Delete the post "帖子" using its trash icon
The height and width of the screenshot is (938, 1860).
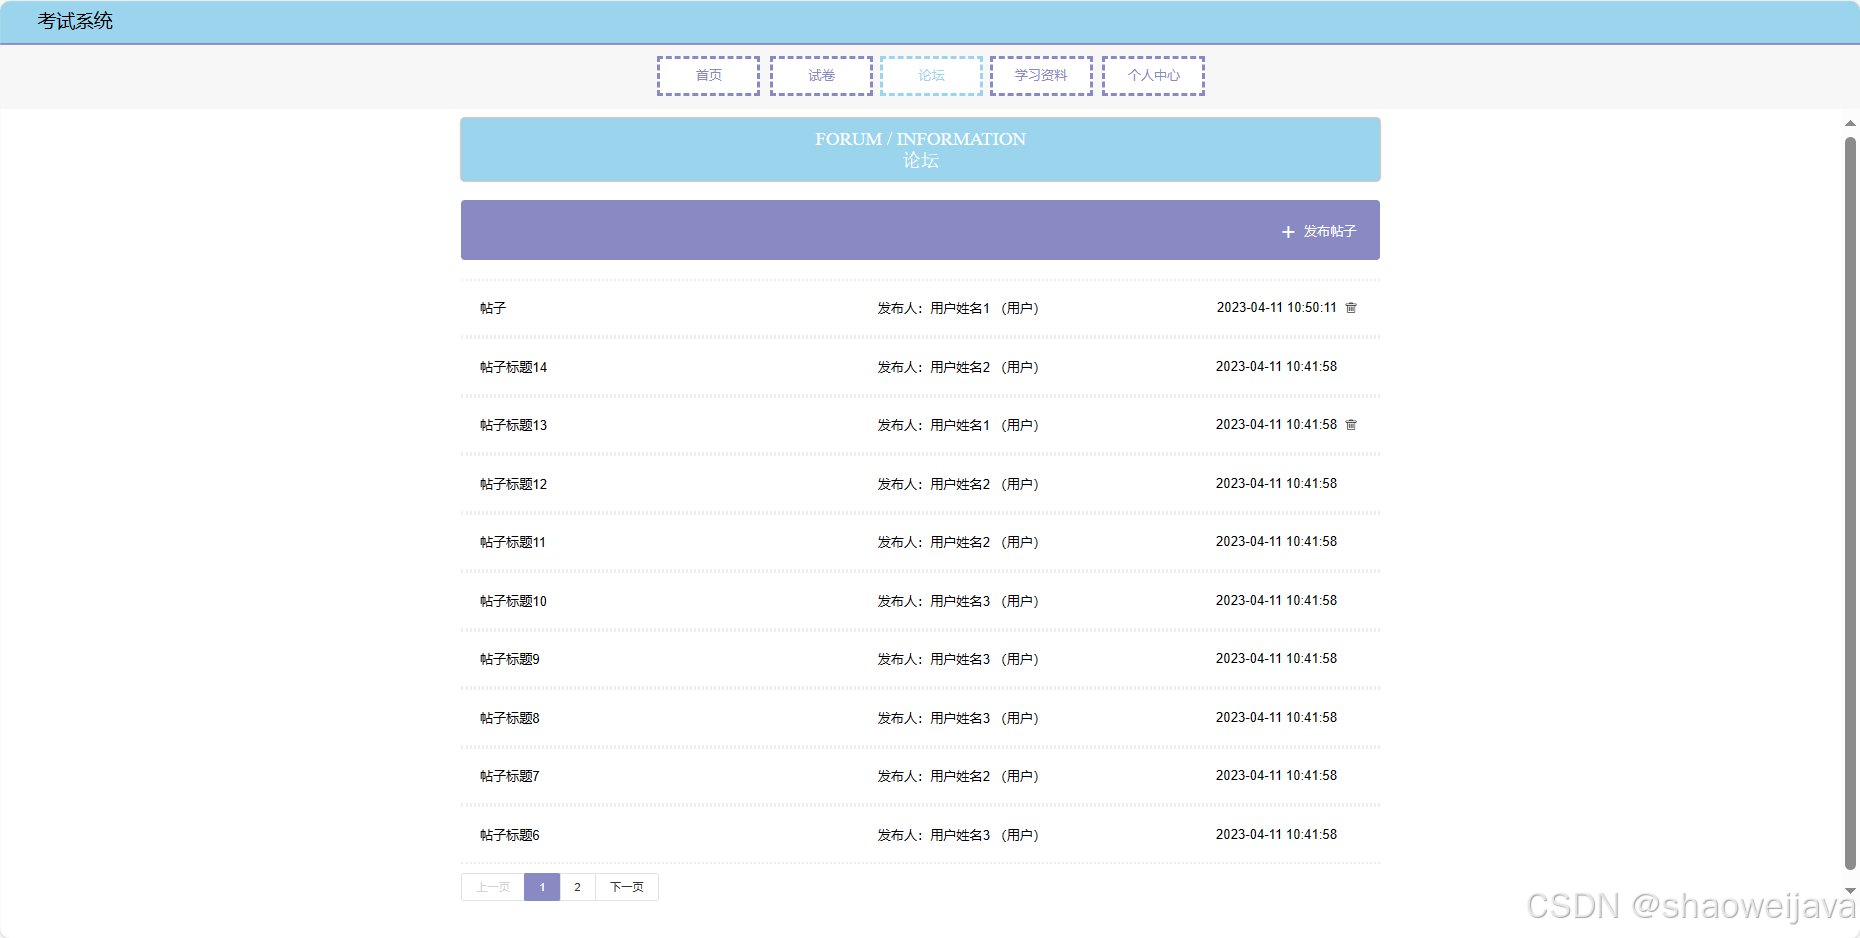tap(1351, 308)
